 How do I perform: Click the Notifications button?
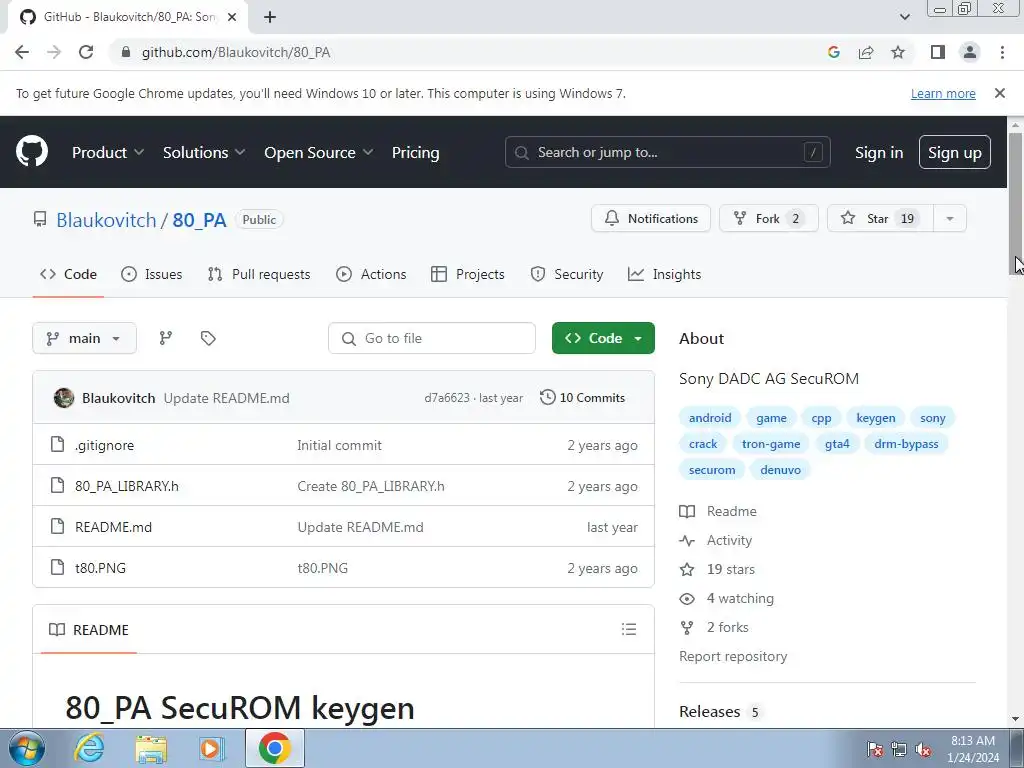[651, 218]
